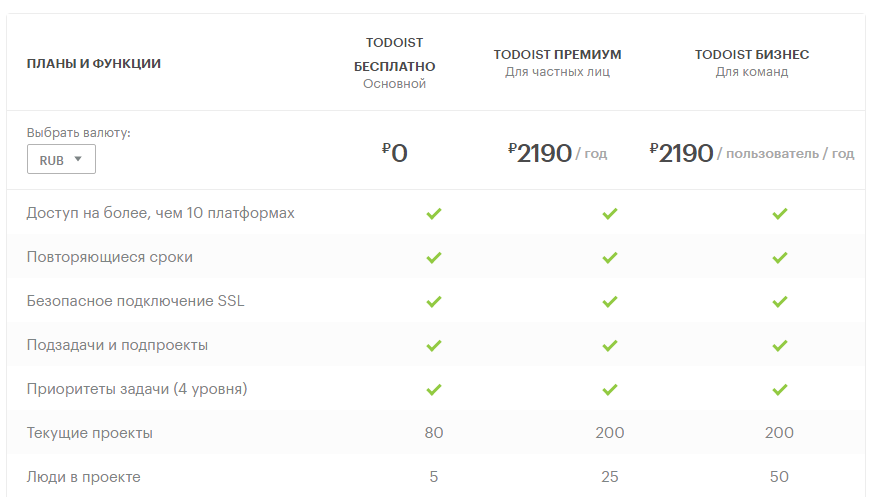Click the Планы и функции heading
873x497 pixels.
(94, 64)
